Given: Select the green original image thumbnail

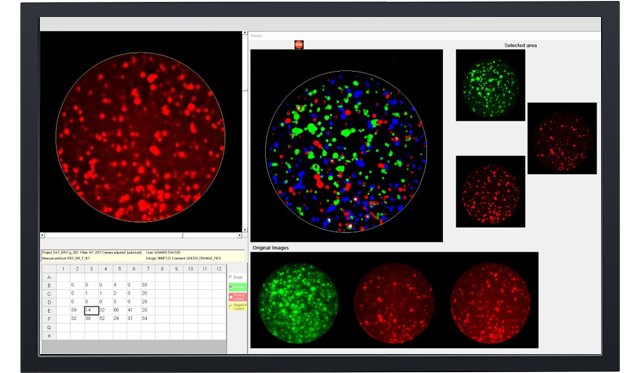Looking at the screenshot, I should 298,302.
